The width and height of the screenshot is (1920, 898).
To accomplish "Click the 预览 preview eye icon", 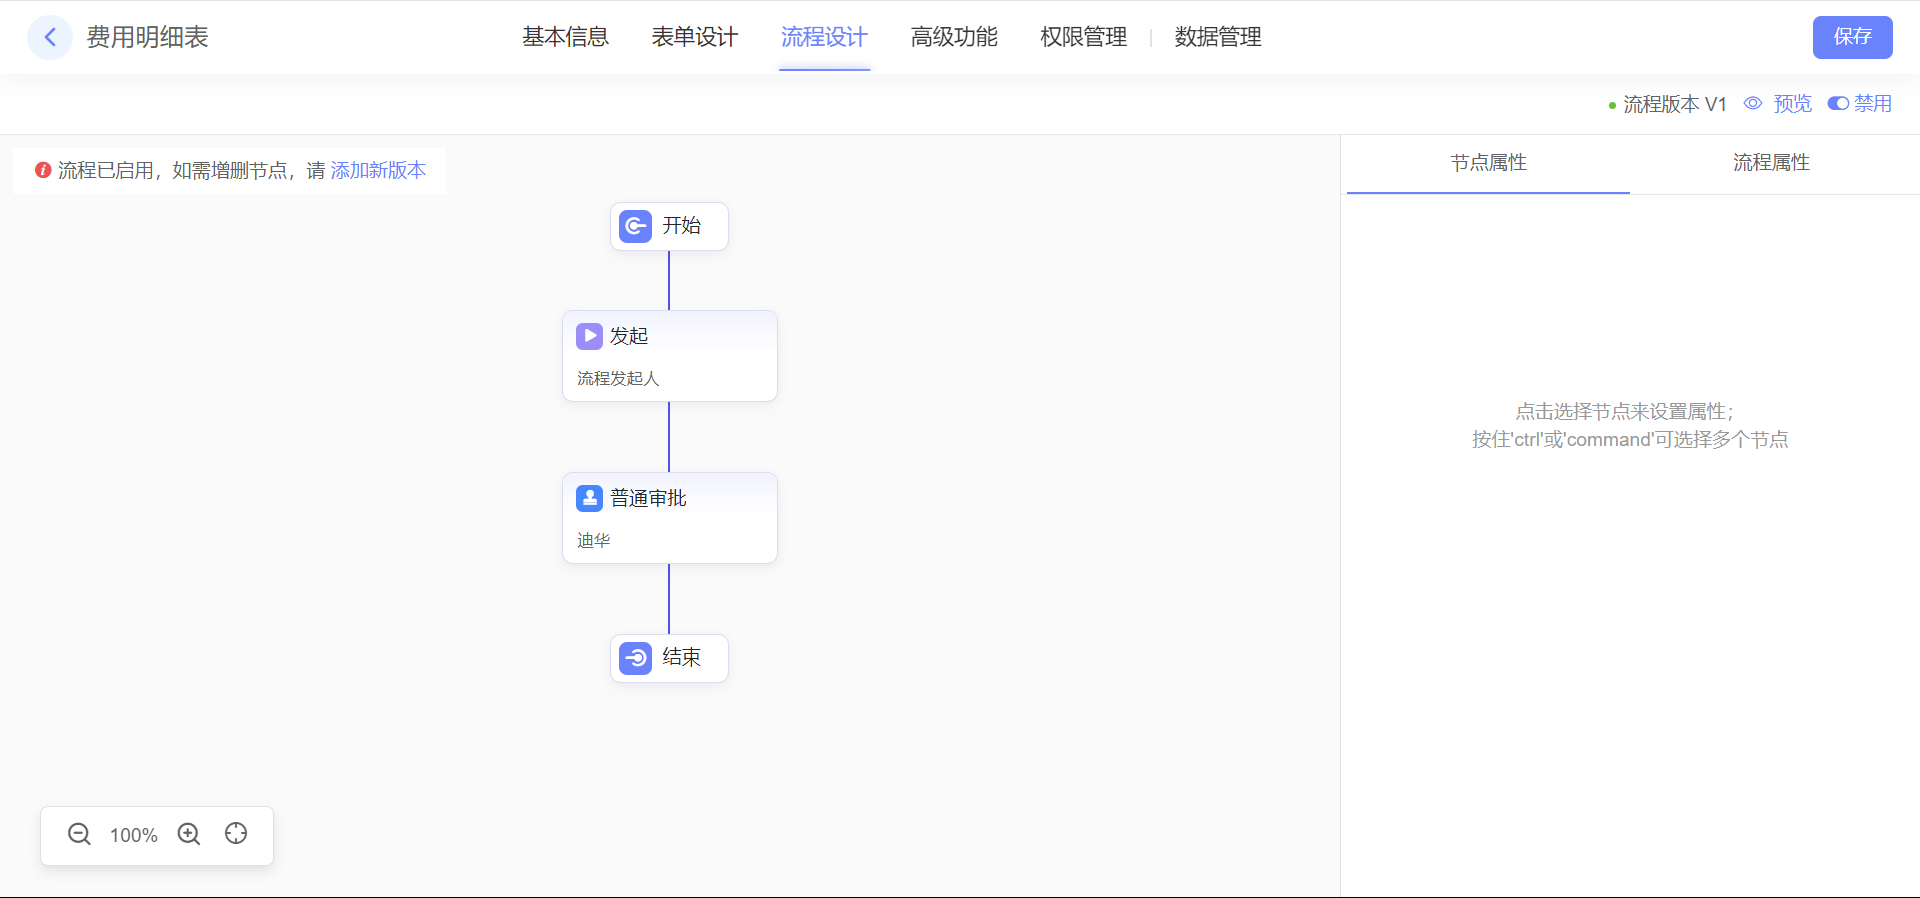I will coord(1753,104).
